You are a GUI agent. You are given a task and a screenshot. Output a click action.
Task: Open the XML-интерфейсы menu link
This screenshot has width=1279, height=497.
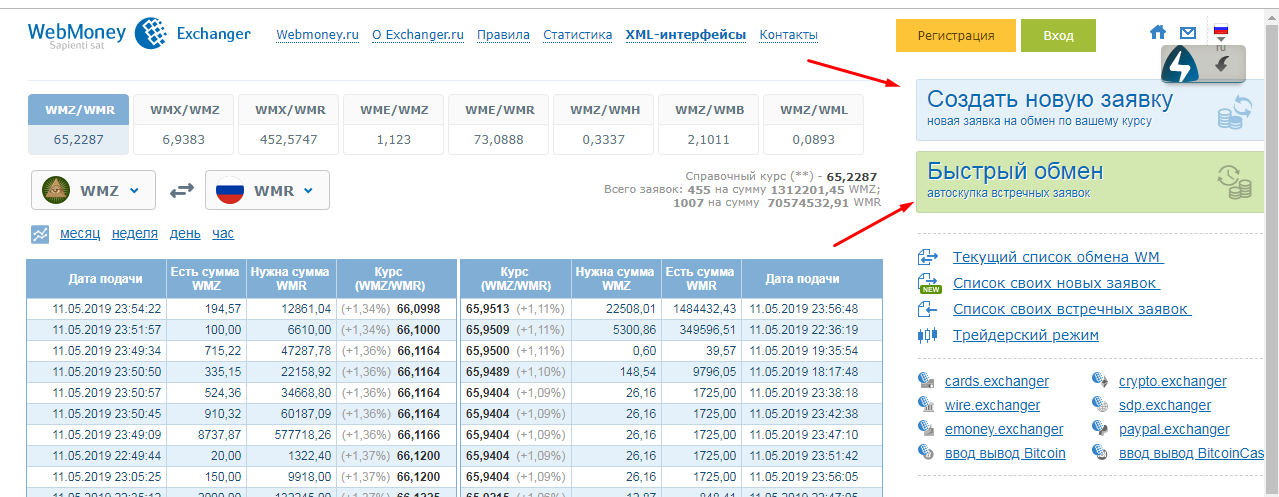coord(686,35)
